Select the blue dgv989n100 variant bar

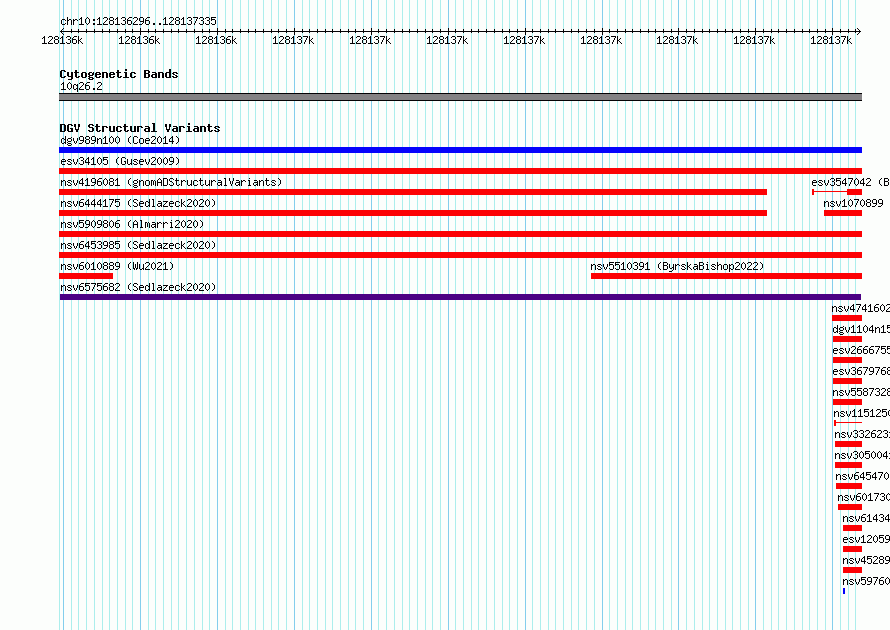point(460,150)
